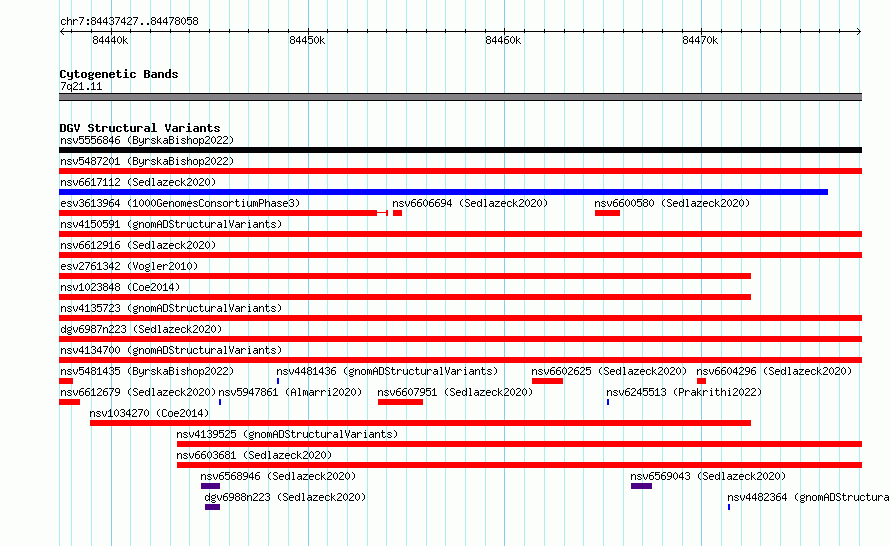
Task: Click the Cytogenetic Bands track title
Action: coord(119,74)
